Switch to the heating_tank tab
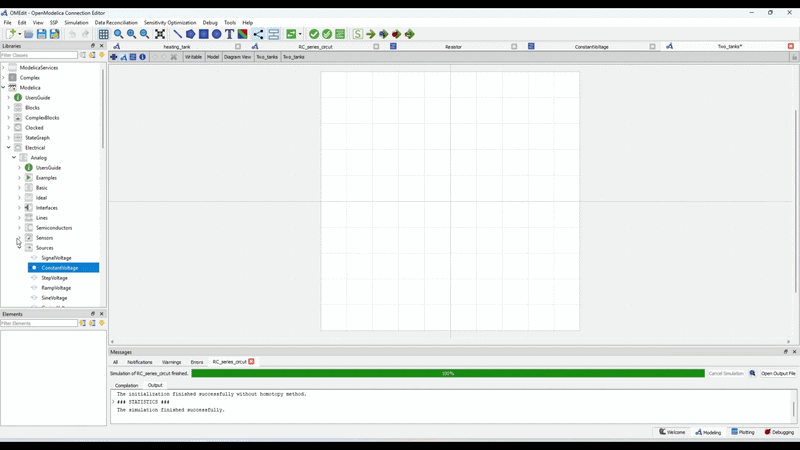The image size is (800, 450). pyautogui.click(x=177, y=46)
